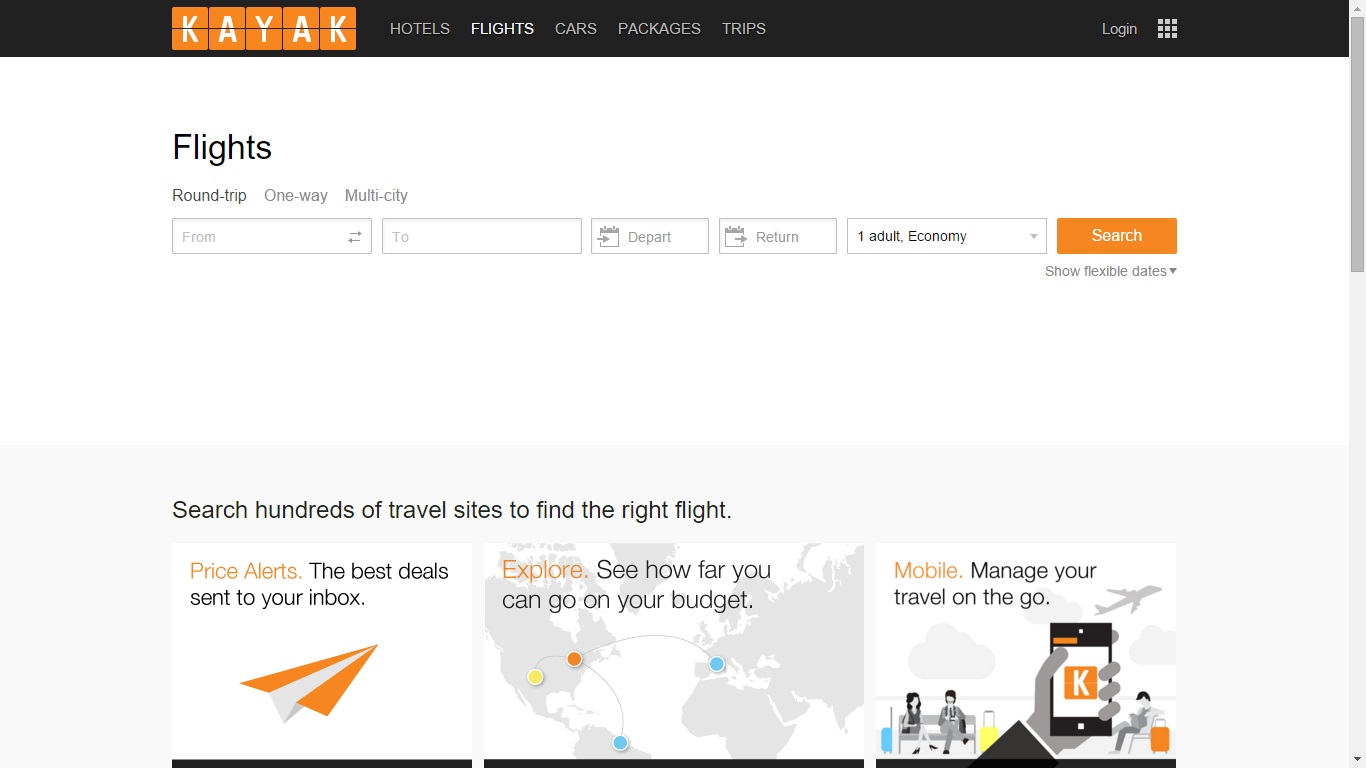Click the Return calendar icon
The image size is (1366, 768).
[736, 237]
